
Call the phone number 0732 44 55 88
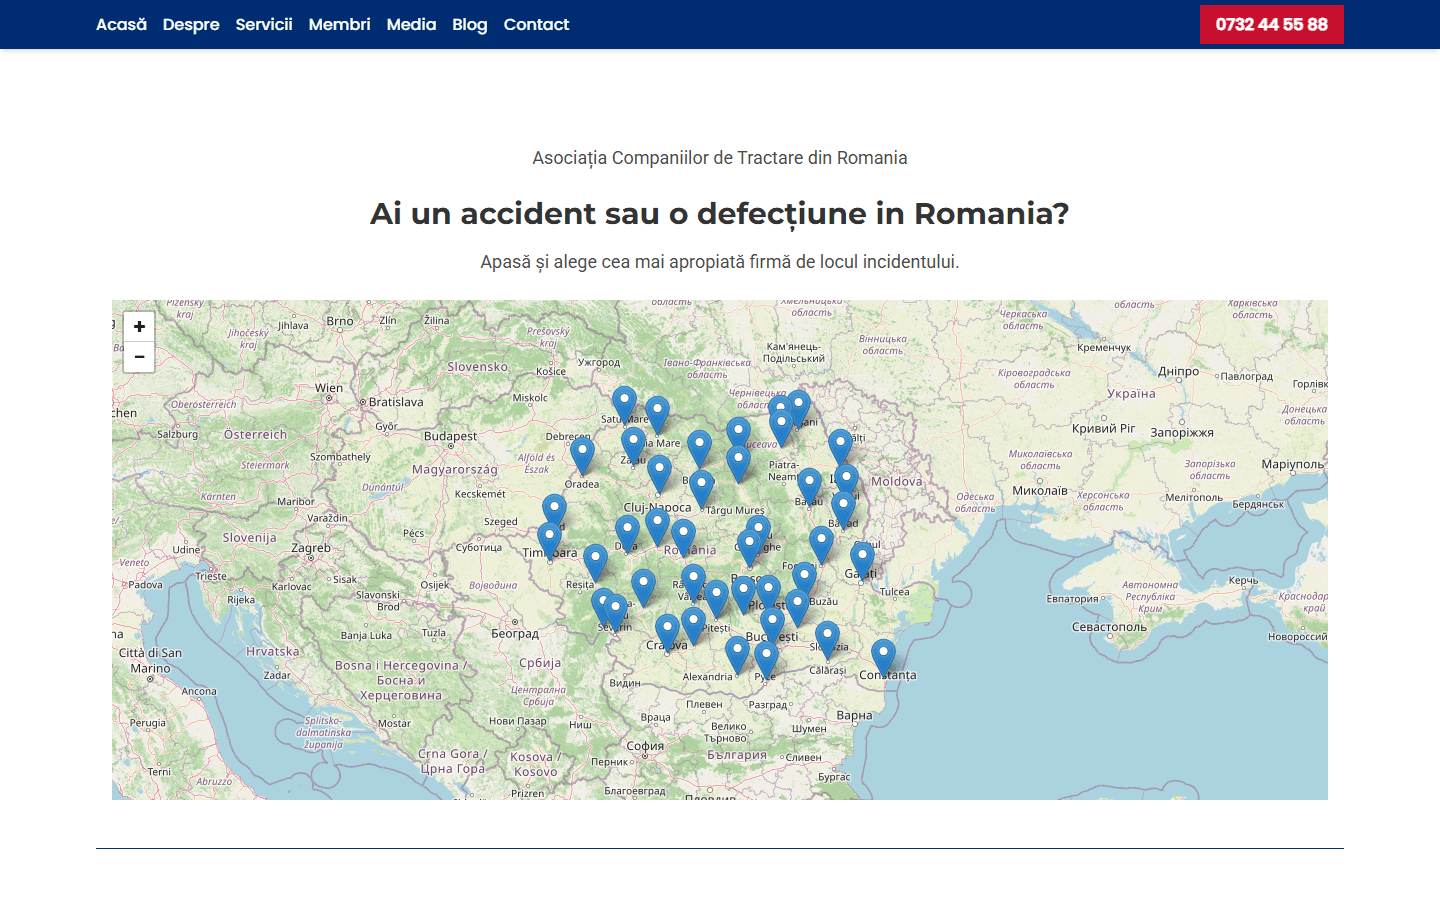(x=1271, y=24)
